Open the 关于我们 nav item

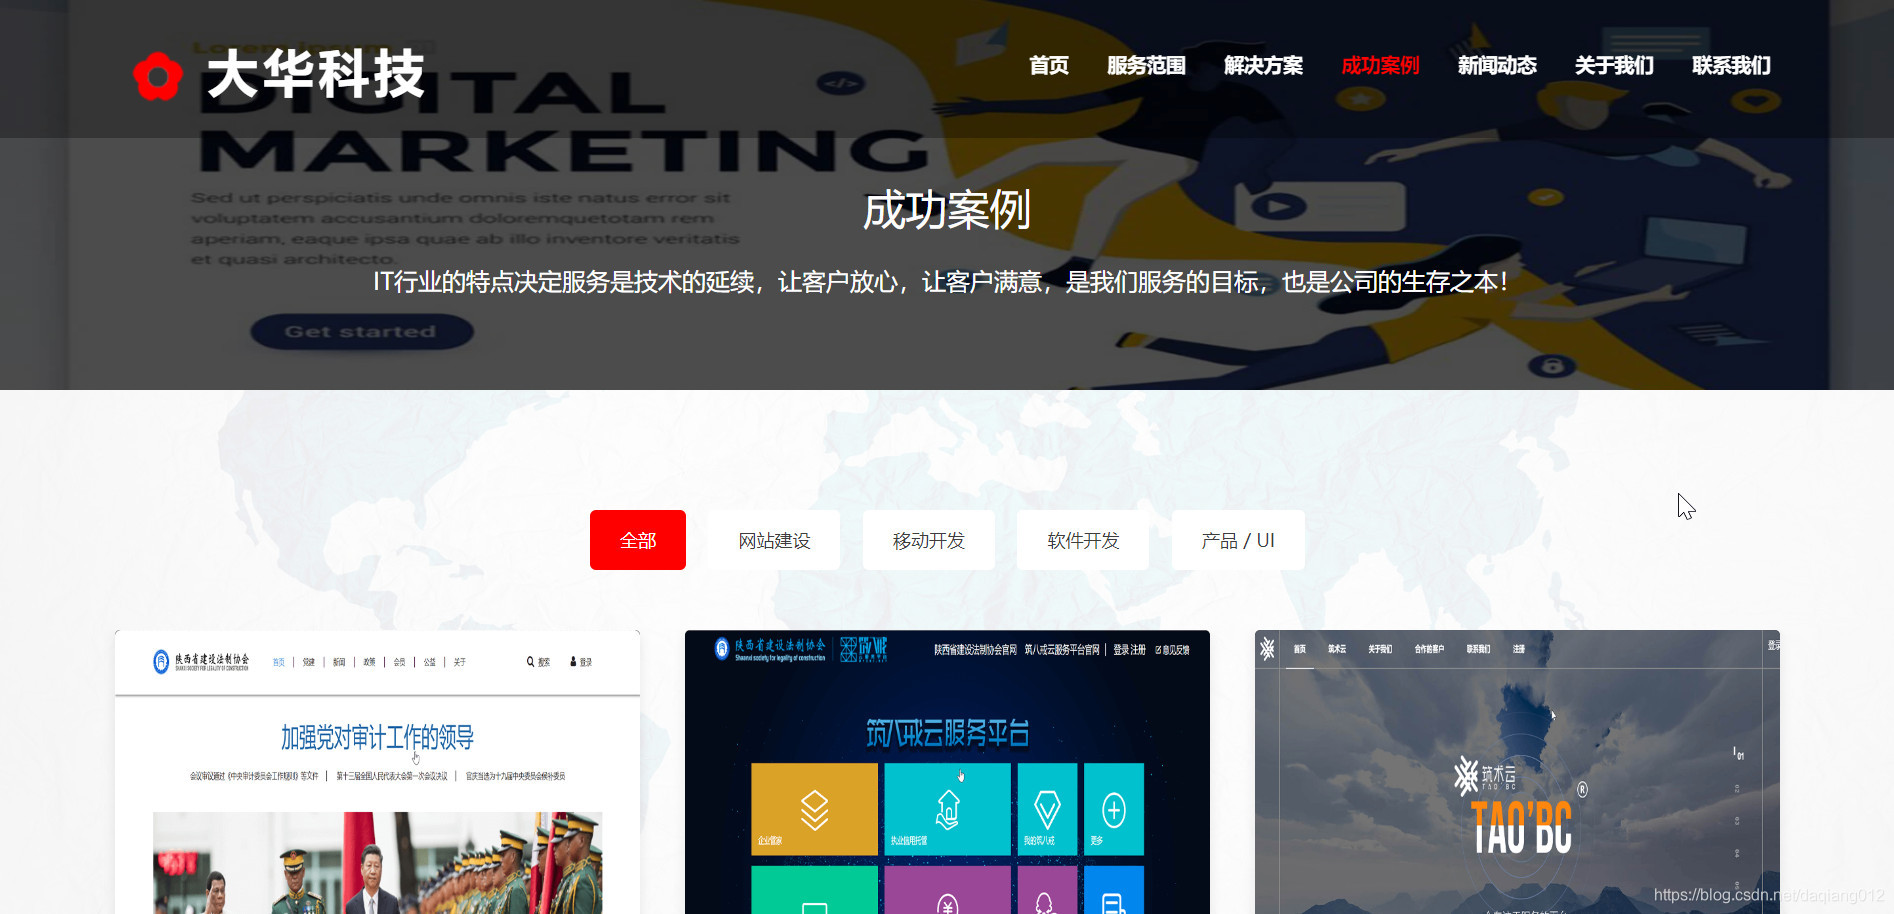point(1614,66)
